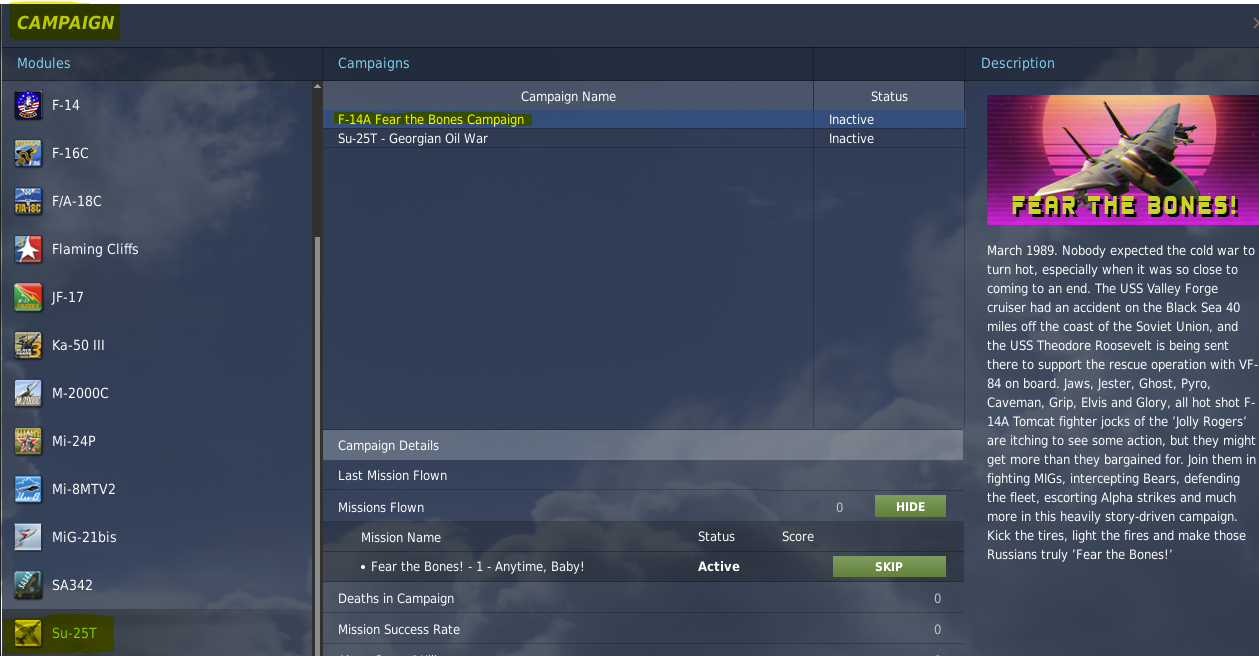This screenshot has width=1259, height=656.
Task: Click the Missions Flown label
Action: [381, 507]
